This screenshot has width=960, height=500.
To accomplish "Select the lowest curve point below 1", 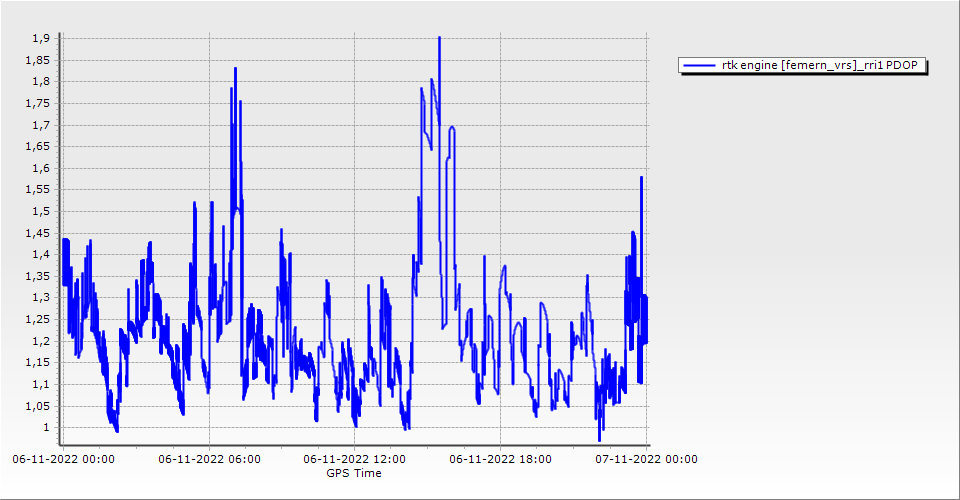I will [x=600, y=440].
